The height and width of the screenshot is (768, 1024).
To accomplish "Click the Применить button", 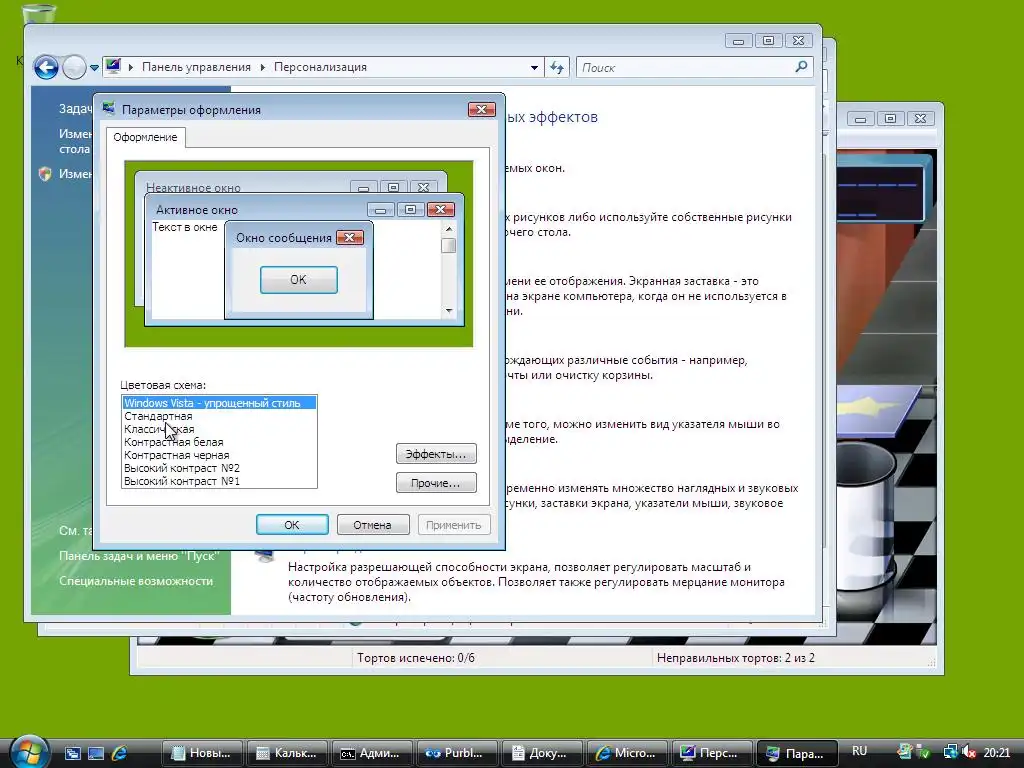I will pos(454,524).
